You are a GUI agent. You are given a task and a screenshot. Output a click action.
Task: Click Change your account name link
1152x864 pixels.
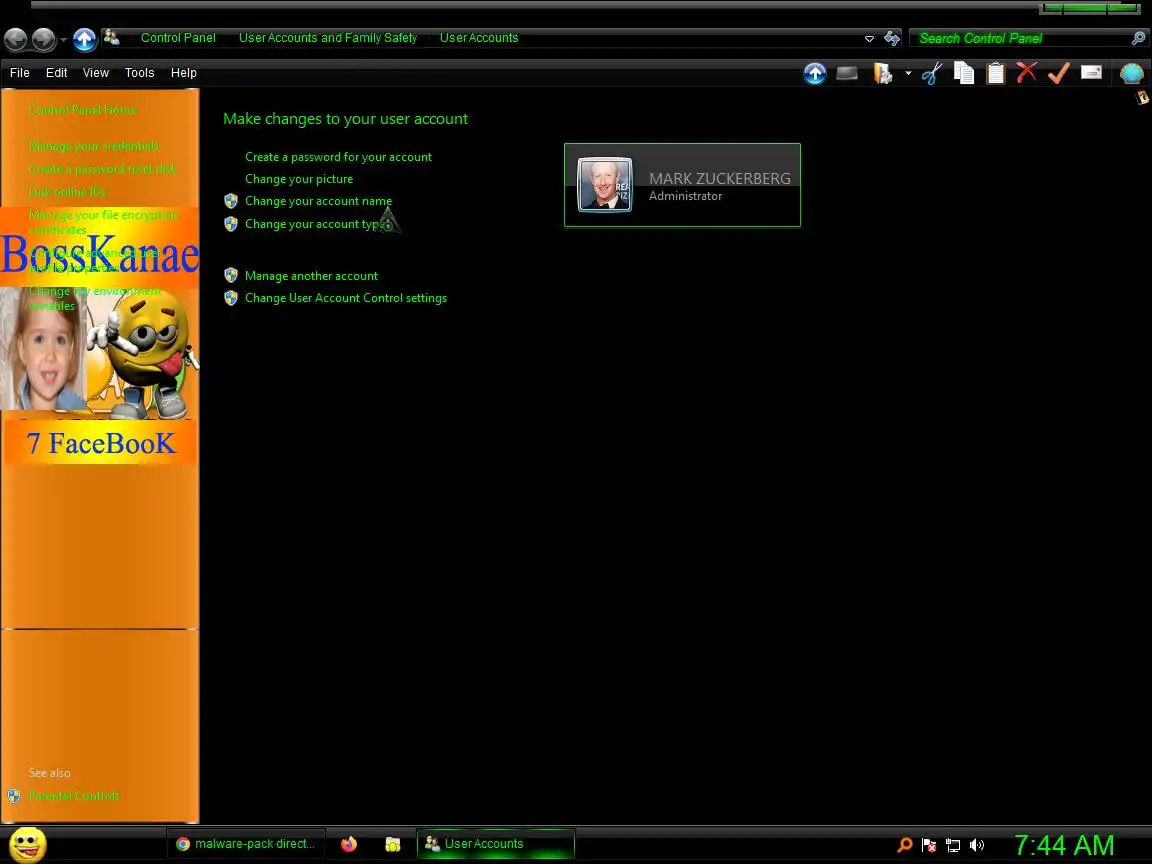click(318, 201)
